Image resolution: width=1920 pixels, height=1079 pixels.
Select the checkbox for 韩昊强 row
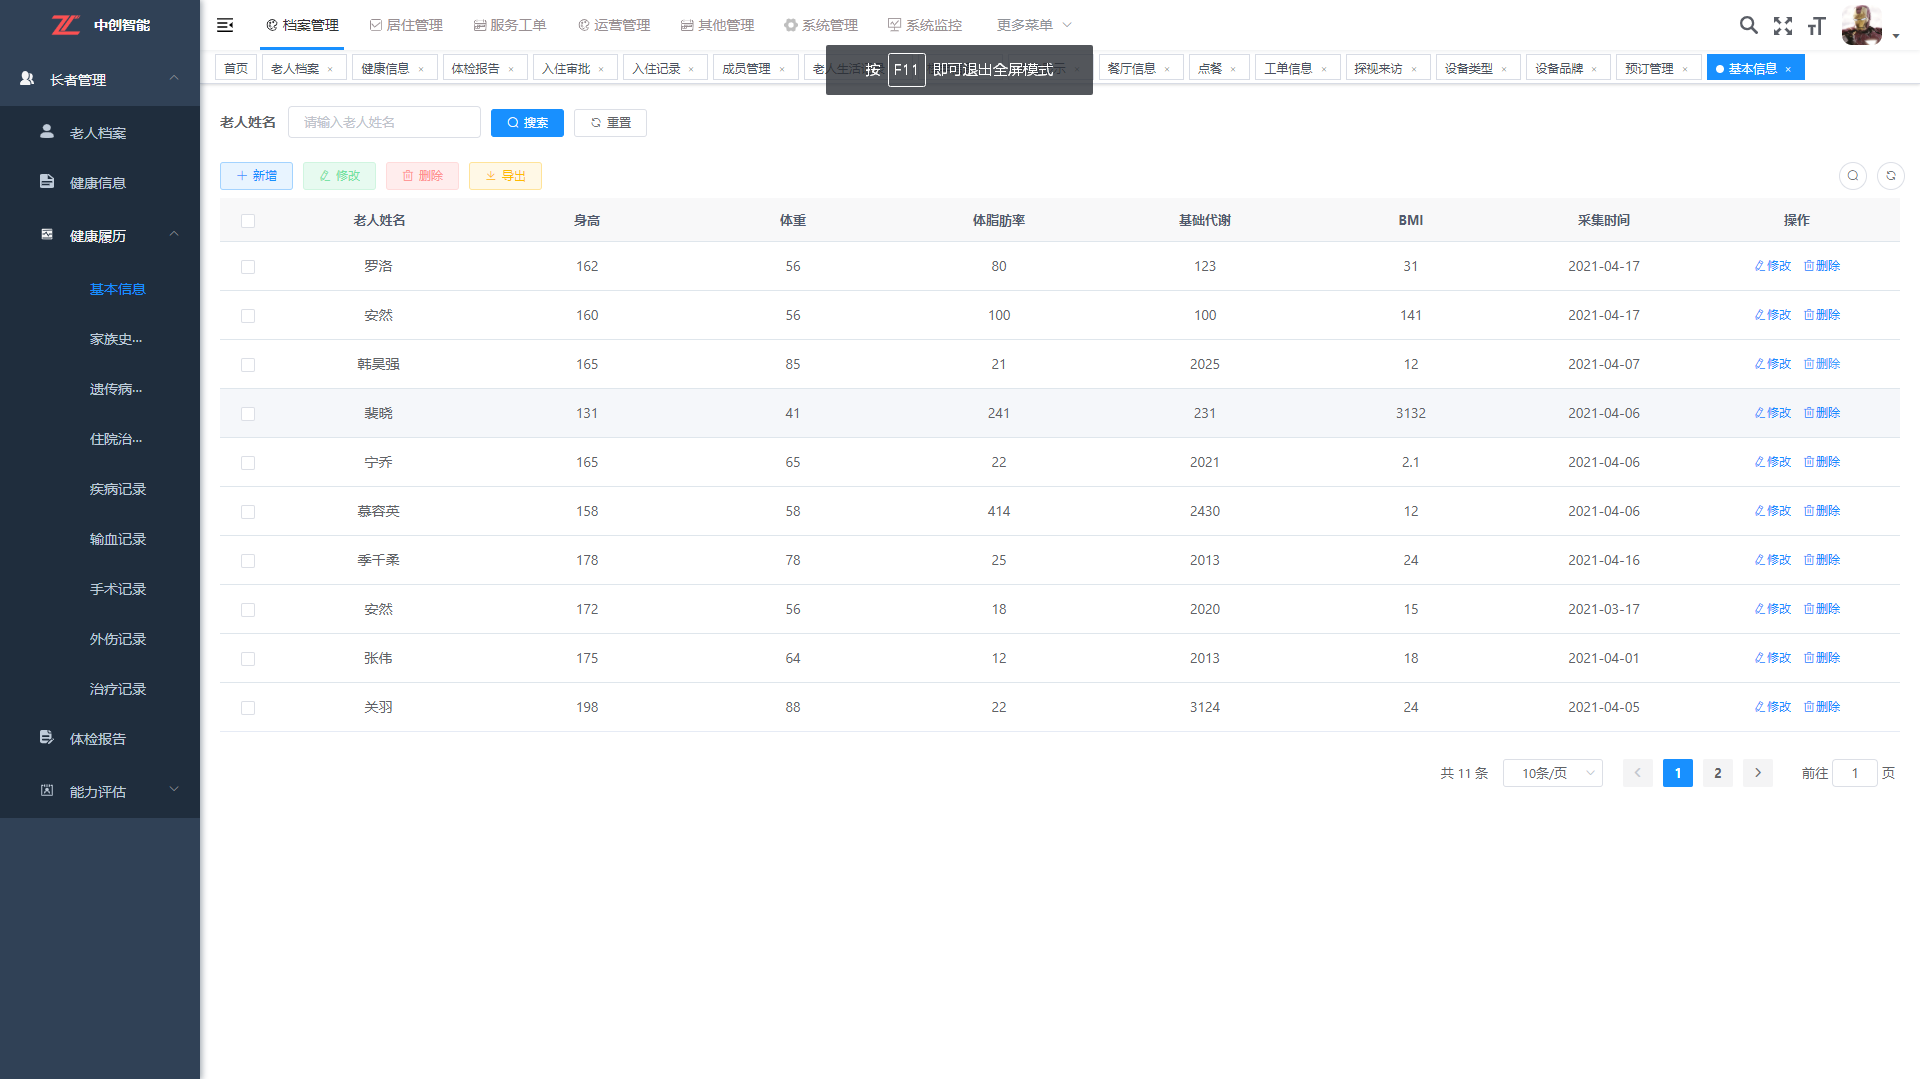(x=248, y=365)
